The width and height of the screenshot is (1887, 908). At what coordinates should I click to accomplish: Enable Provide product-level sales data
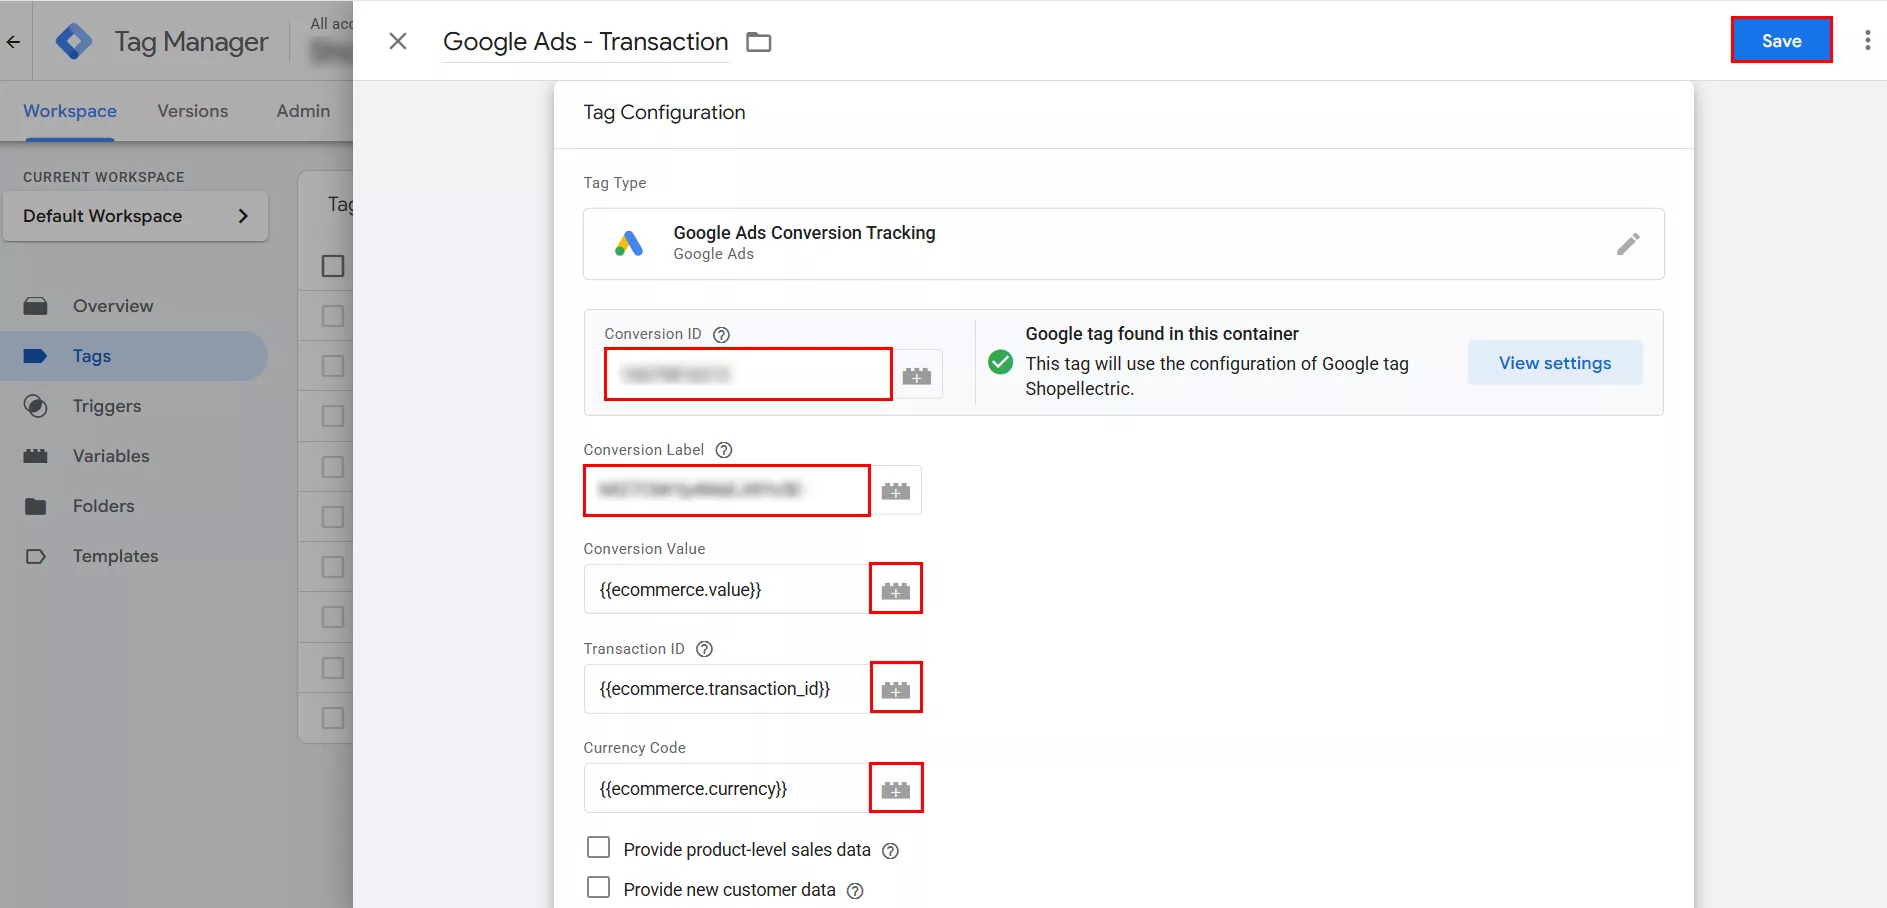pos(598,848)
